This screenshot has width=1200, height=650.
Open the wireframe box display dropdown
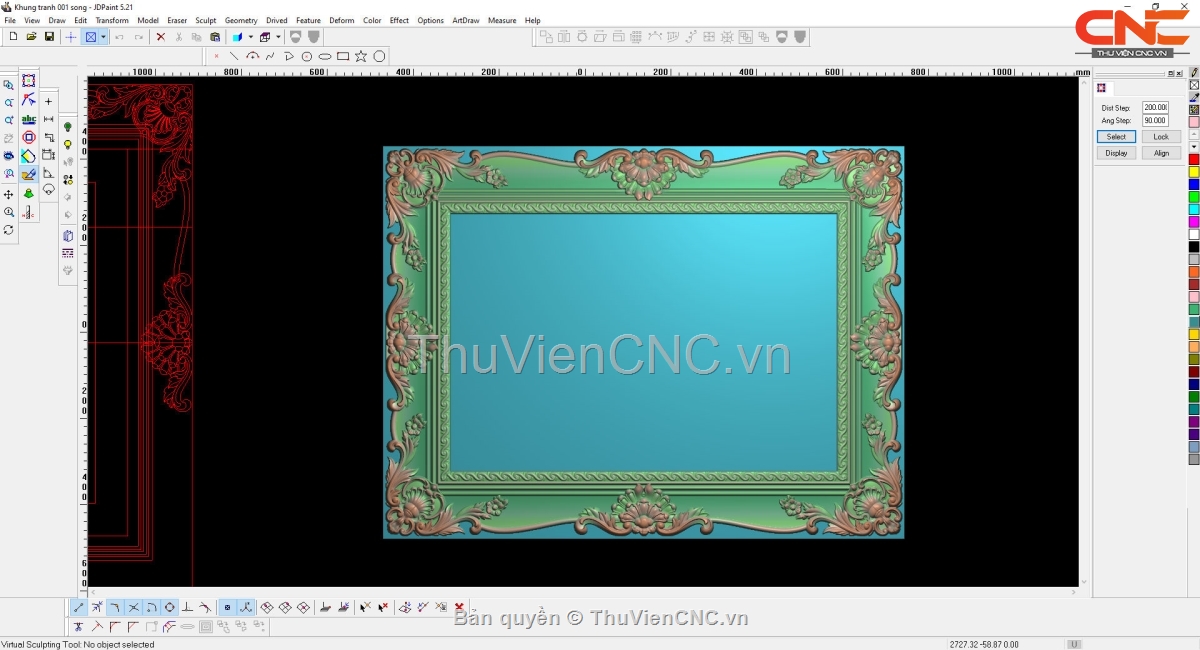coord(277,37)
